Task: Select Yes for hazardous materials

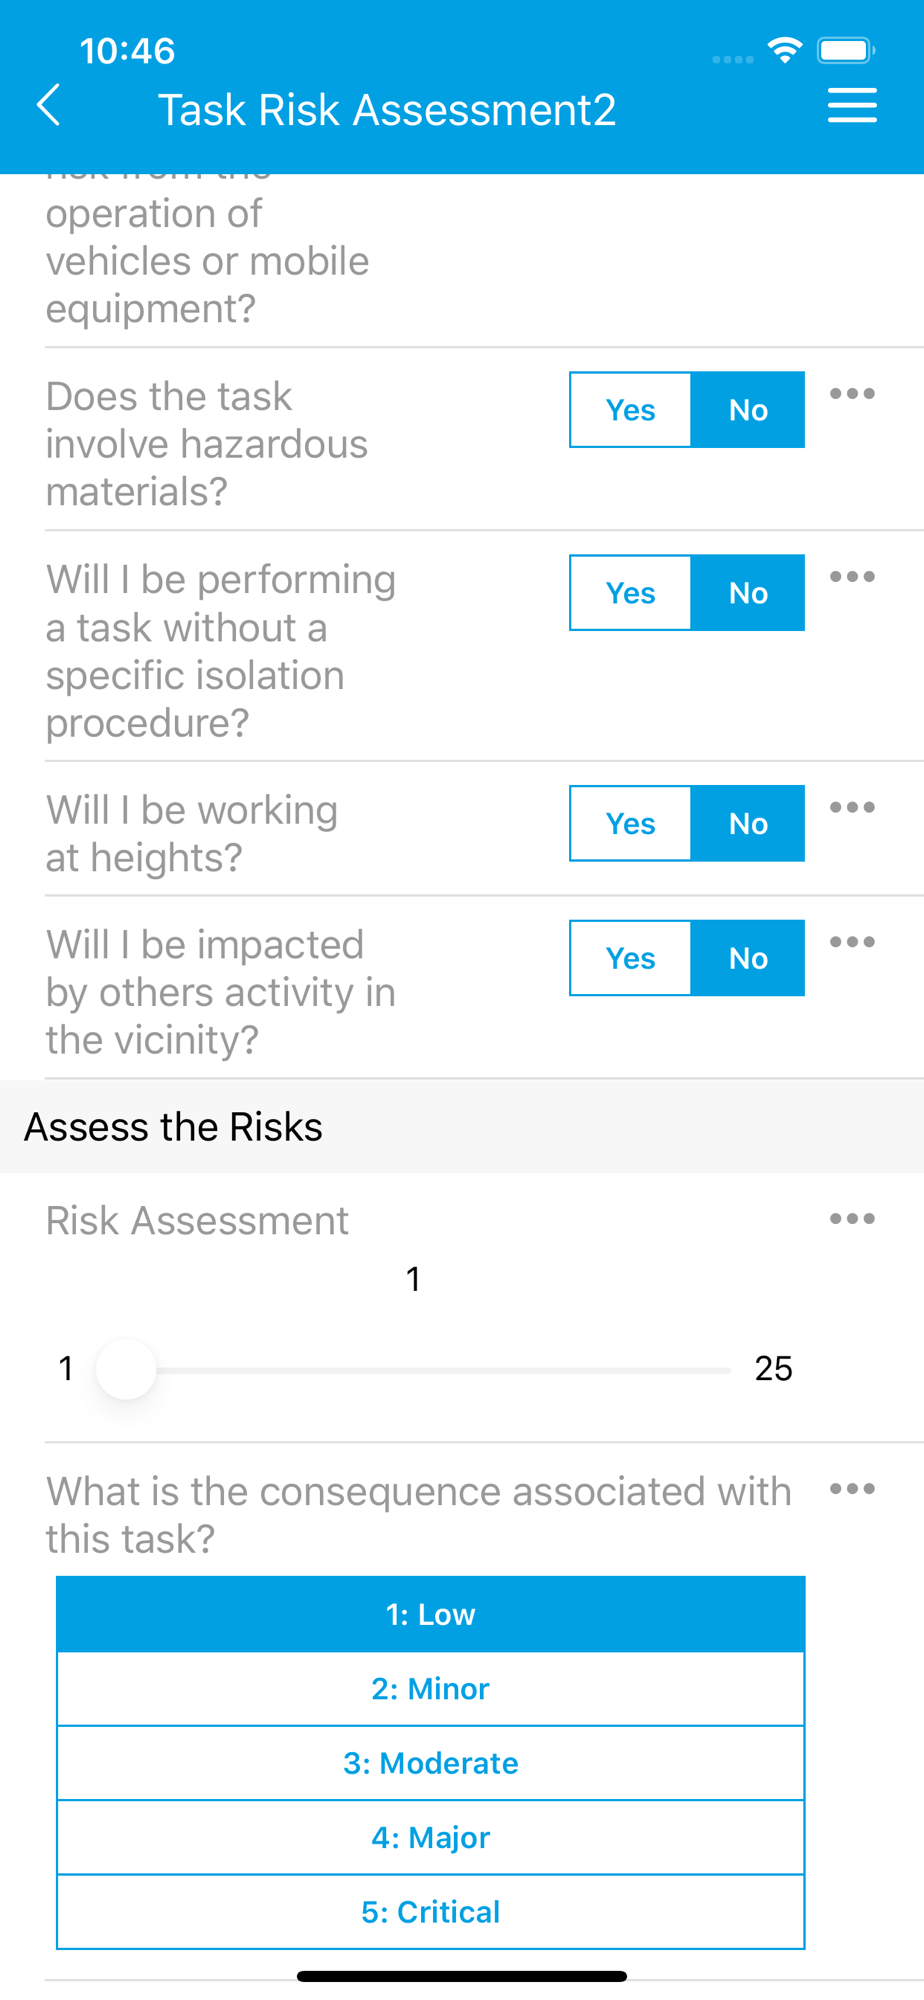Action: (630, 410)
